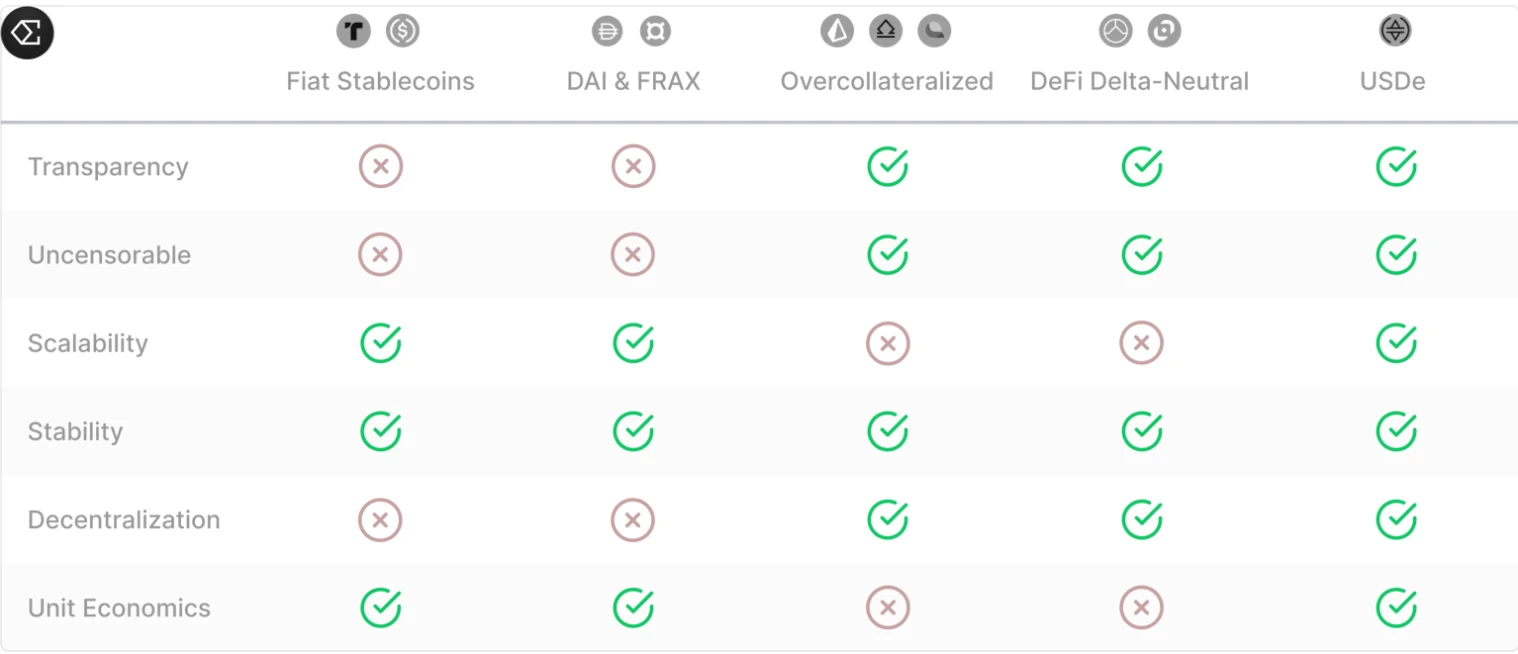Click the DAI coin icon
1518x654 pixels.
pos(607,32)
